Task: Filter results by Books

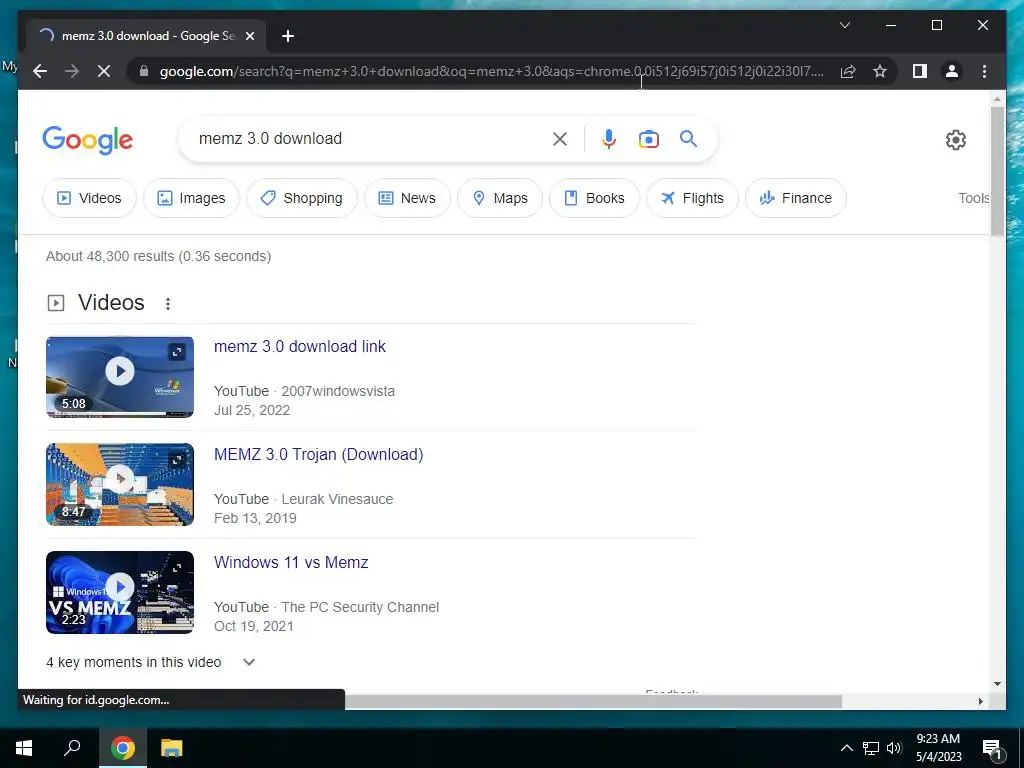Action: tap(594, 198)
